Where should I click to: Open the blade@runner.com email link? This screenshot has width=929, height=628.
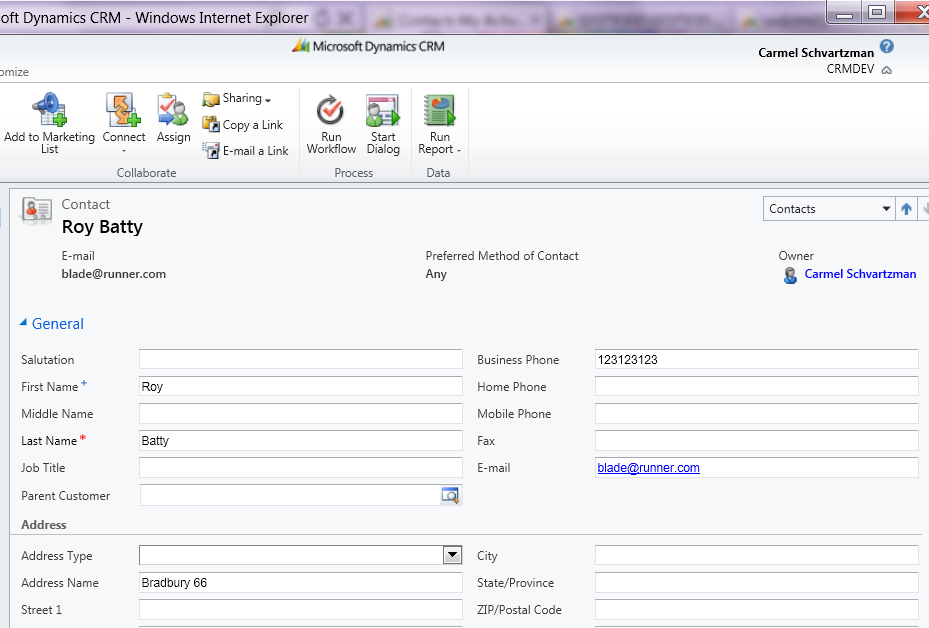click(648, 467)
